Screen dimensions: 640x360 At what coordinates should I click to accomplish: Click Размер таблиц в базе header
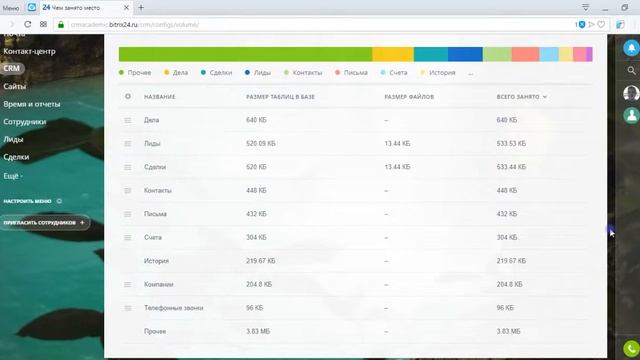[280, 97]
